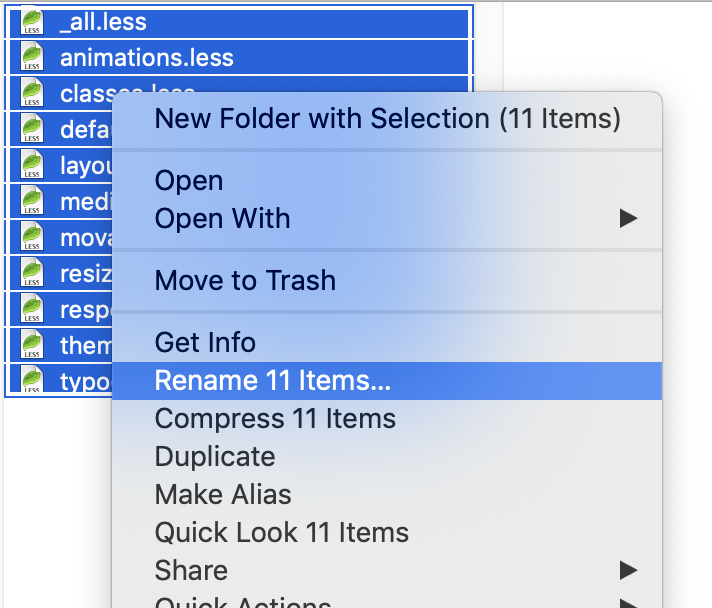Click the LESS icon beside them… file

point(32,344)
